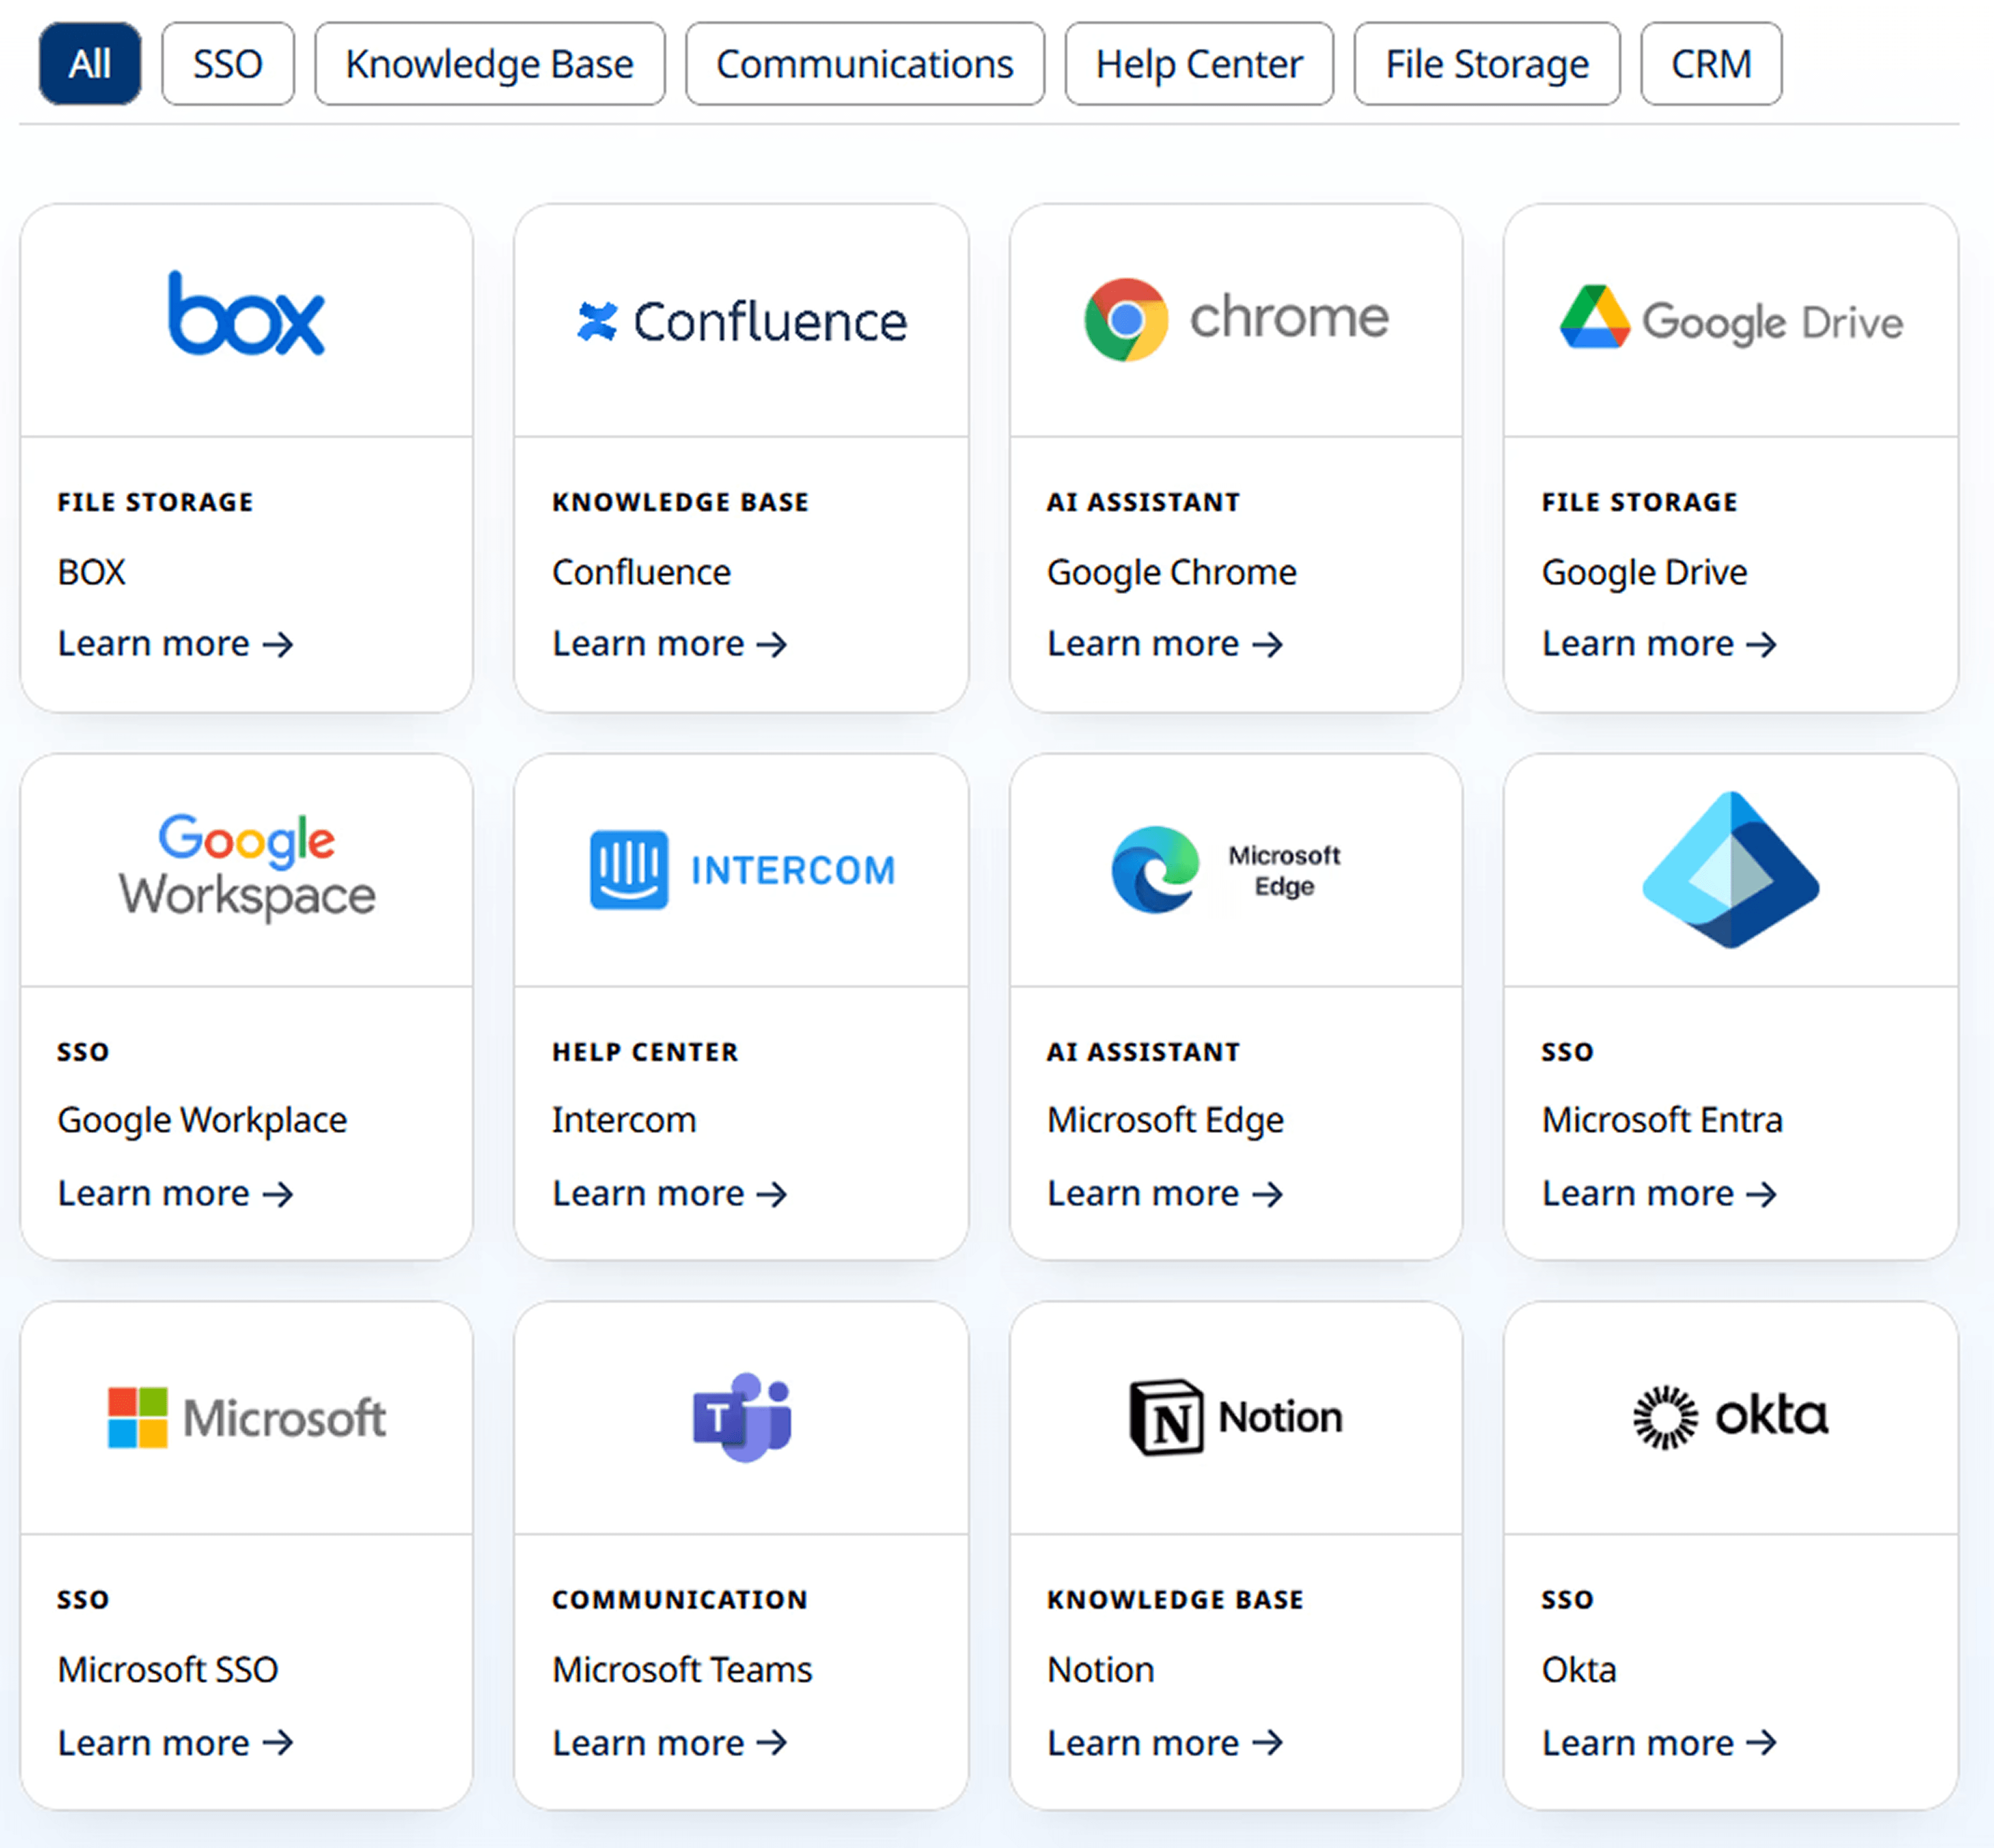Open Learn more for Google Workplace
Screen dimensions: 1994x1848
(x=175, y=1193)
